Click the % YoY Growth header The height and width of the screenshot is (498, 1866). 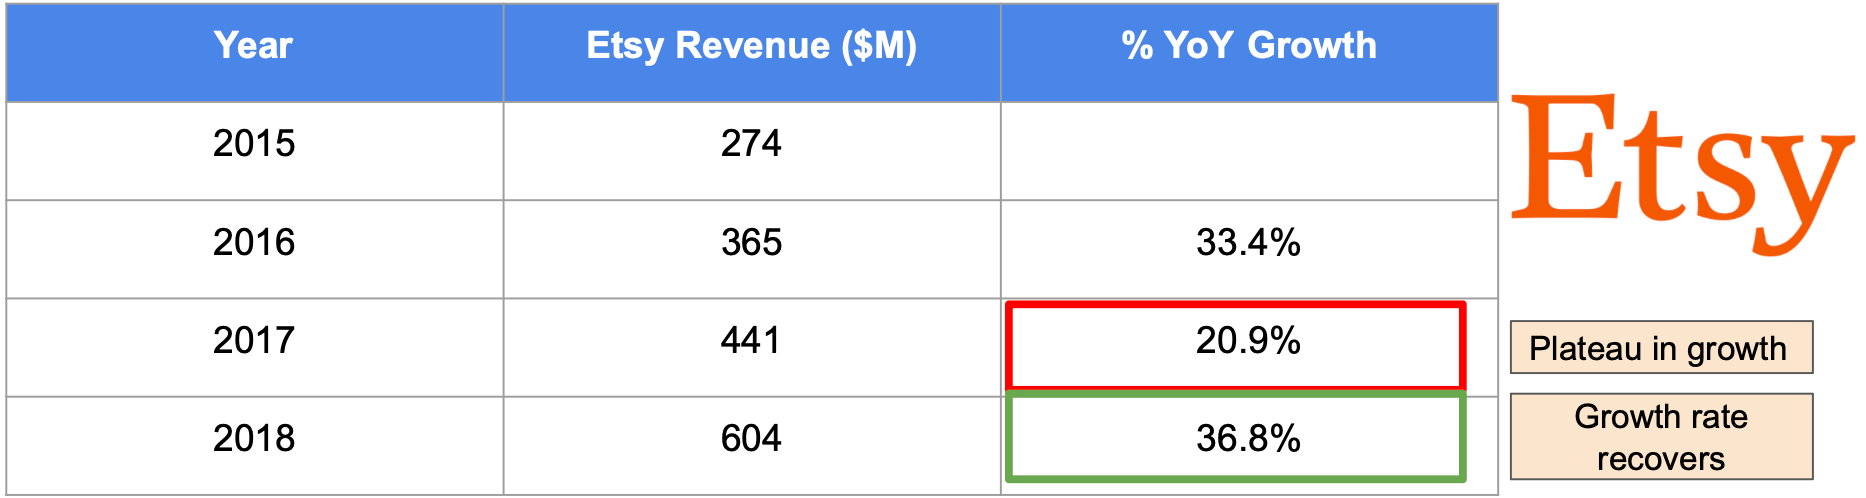[x=1249, y=52]
